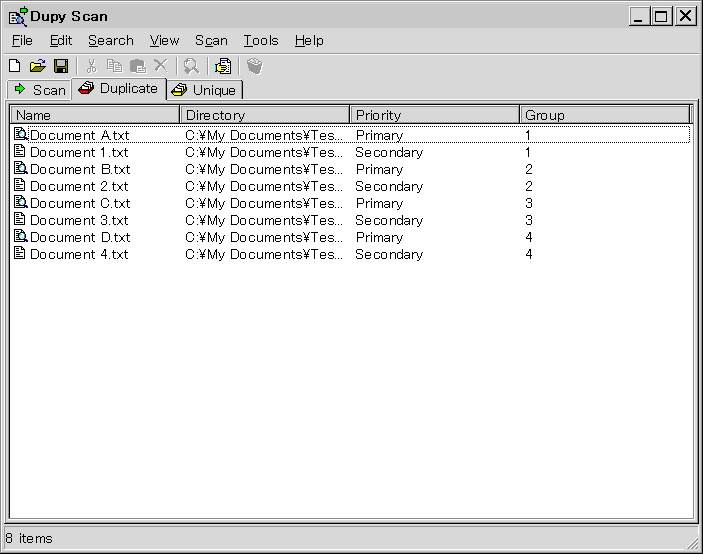The height and width of the screenshot is (554, 703).
Task: Sort by the Group column header
Action: tap(604, 115)
